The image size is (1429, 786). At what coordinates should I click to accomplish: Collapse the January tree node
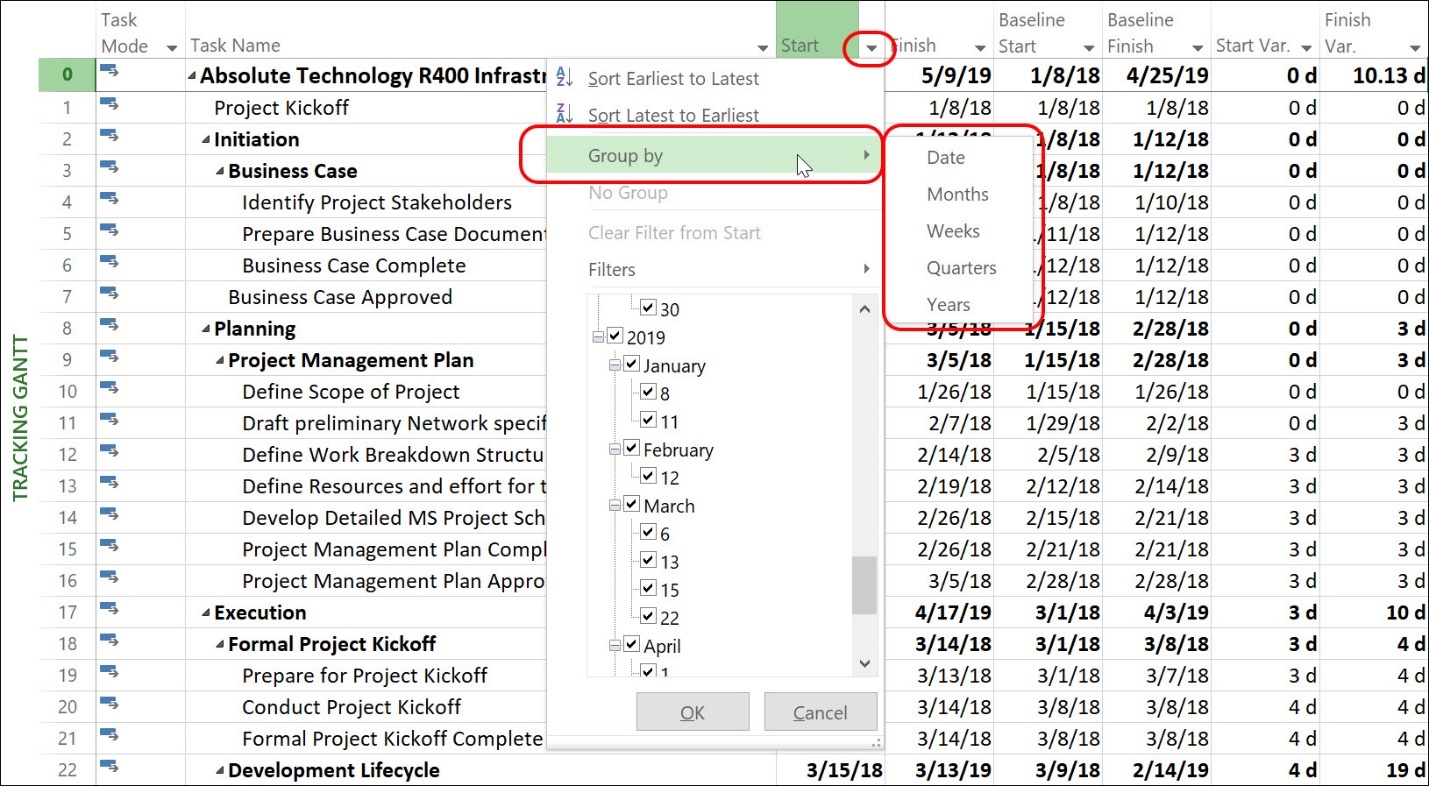click(614, 365)
